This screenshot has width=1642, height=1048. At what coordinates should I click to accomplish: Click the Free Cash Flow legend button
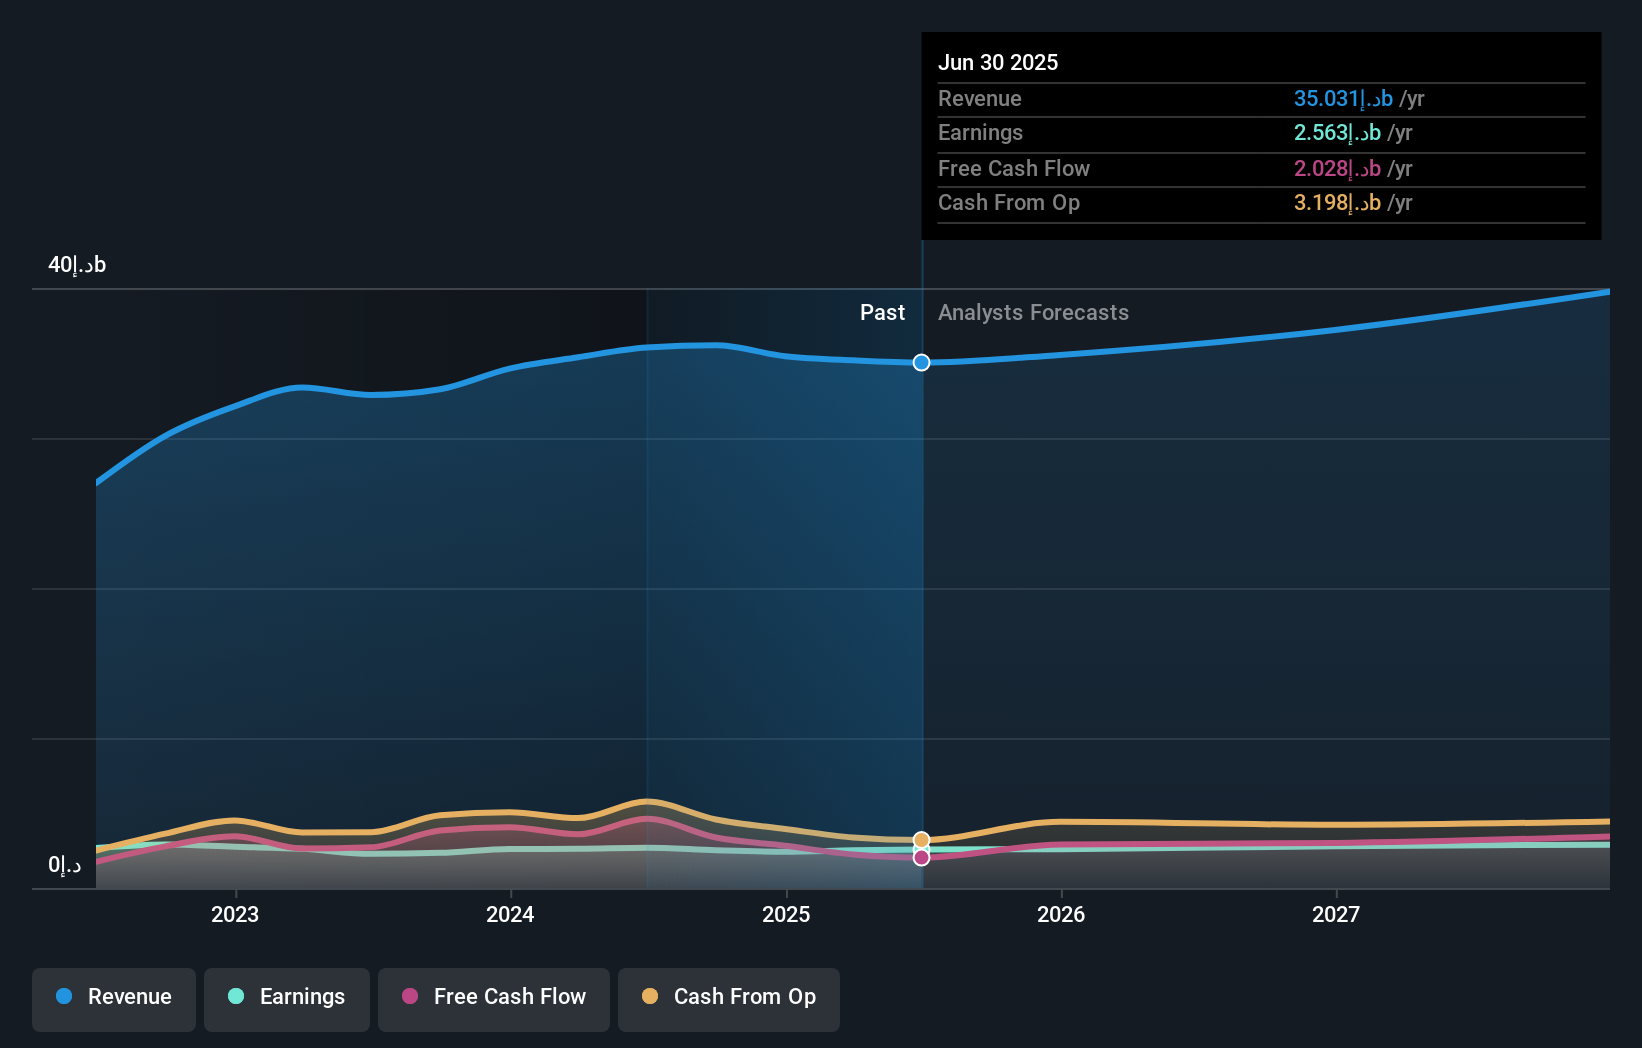493,999
